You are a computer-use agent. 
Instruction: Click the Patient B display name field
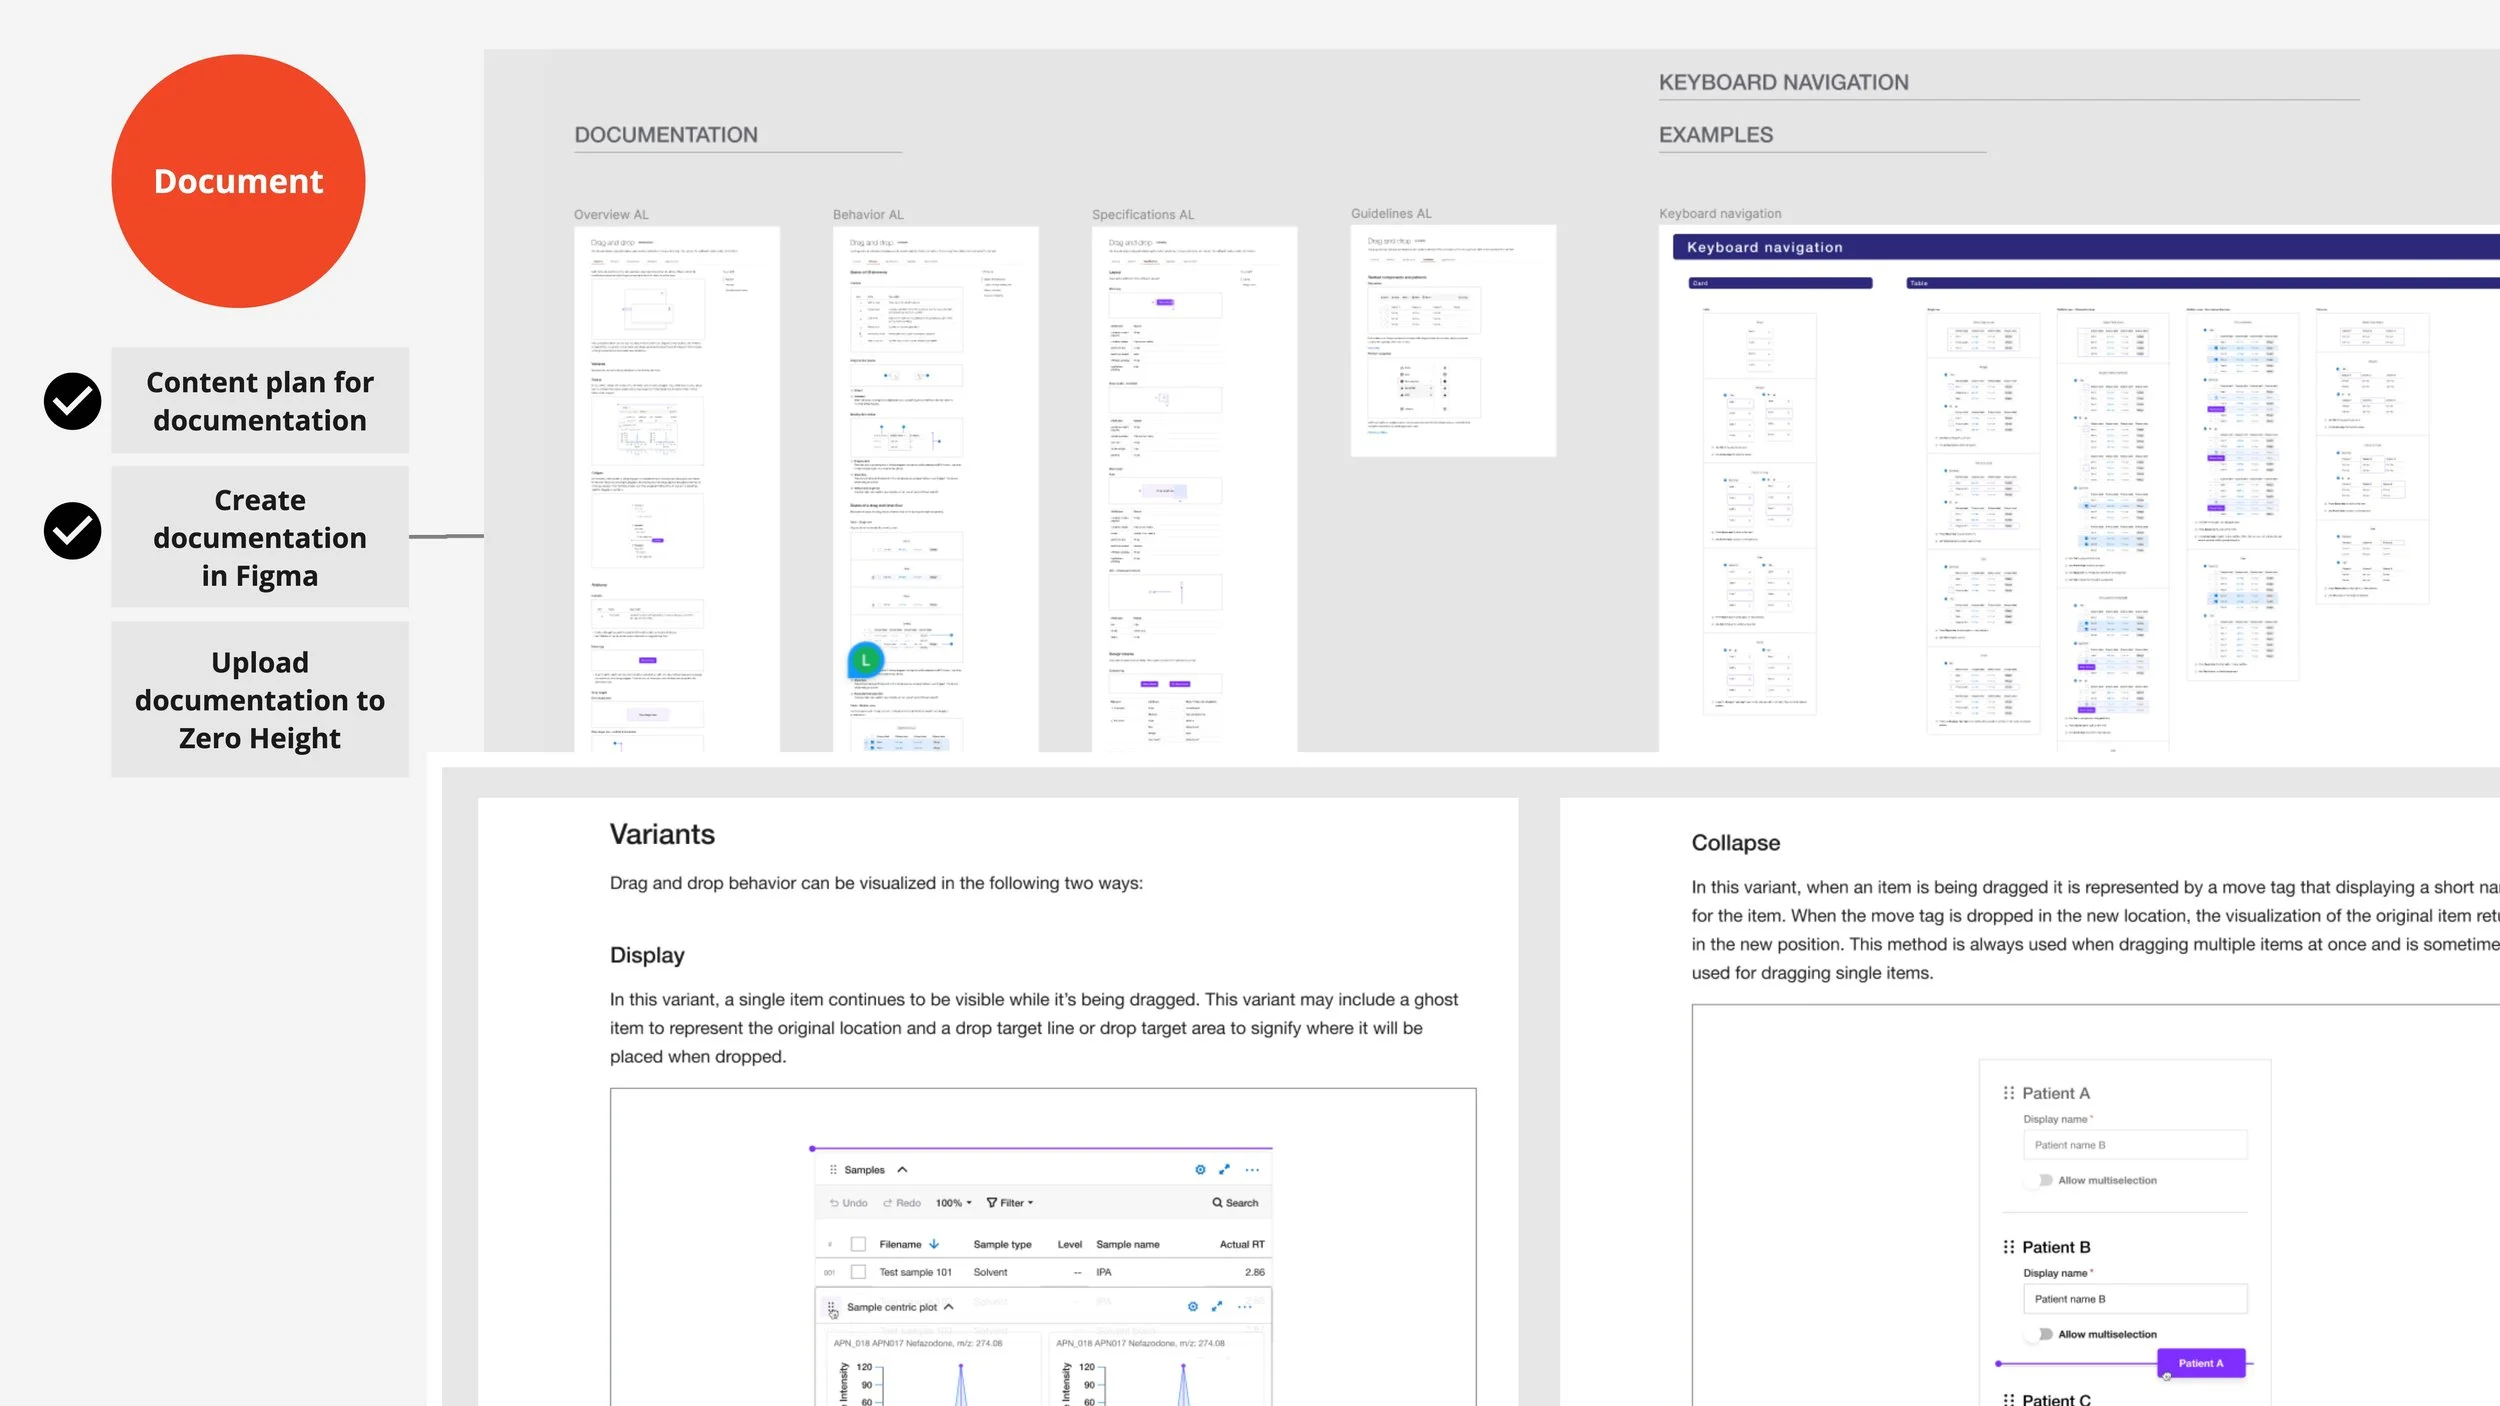point(2134,1299)
